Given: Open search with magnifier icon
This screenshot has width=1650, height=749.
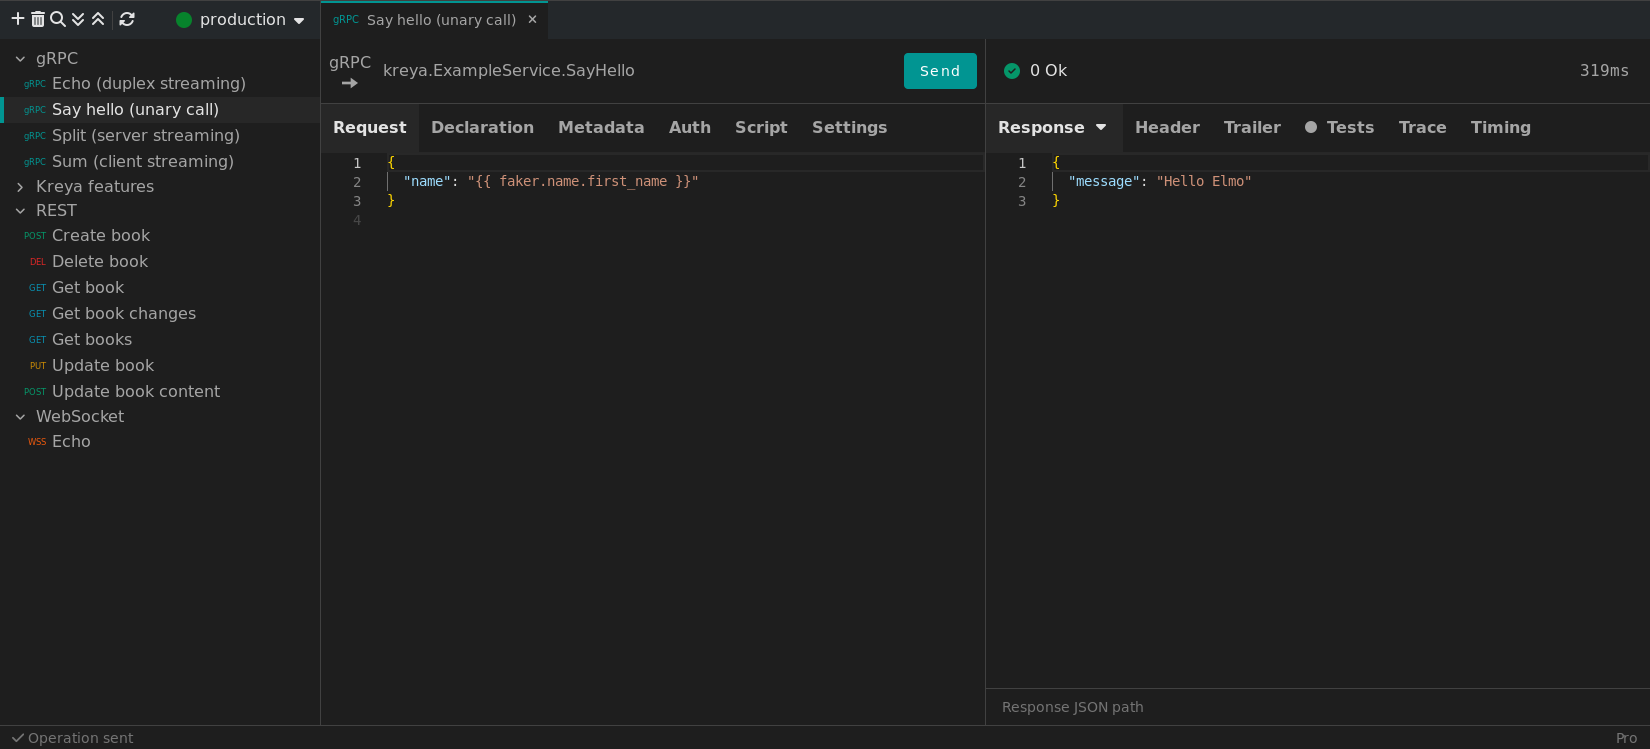Looking at the screenshot, I should point(58,19).
